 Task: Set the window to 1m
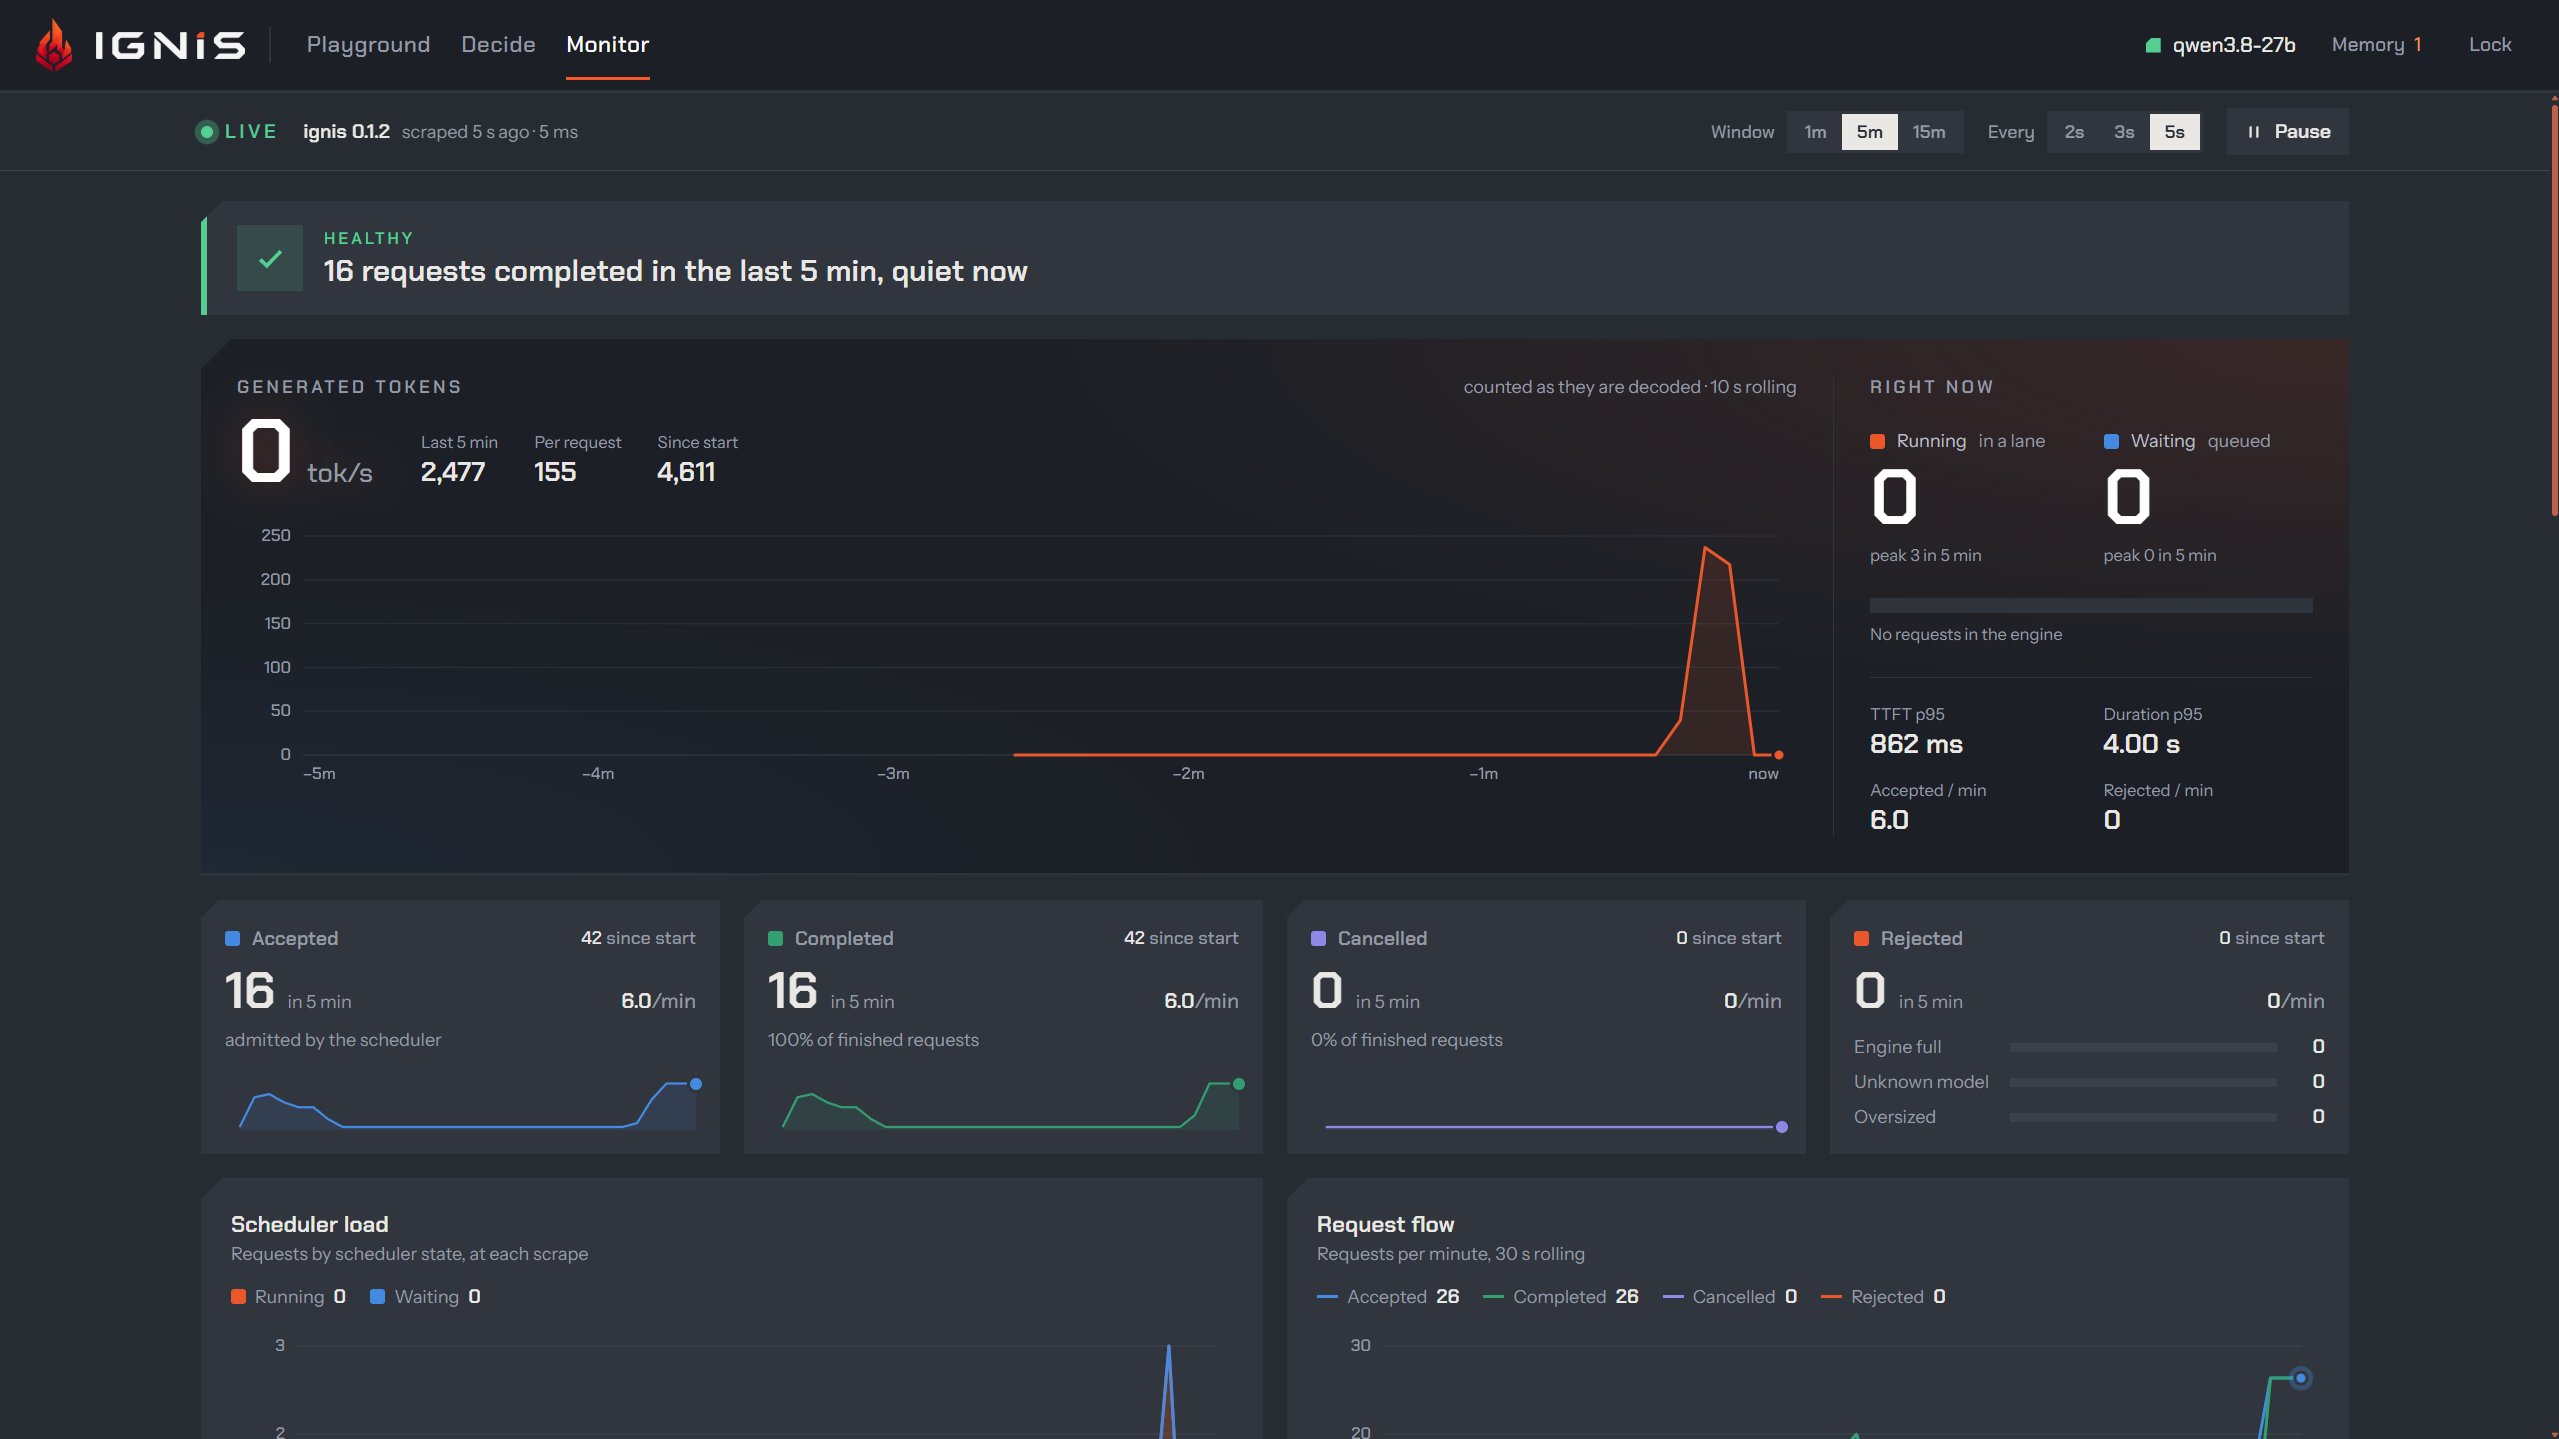click(x=1814, y=132)
